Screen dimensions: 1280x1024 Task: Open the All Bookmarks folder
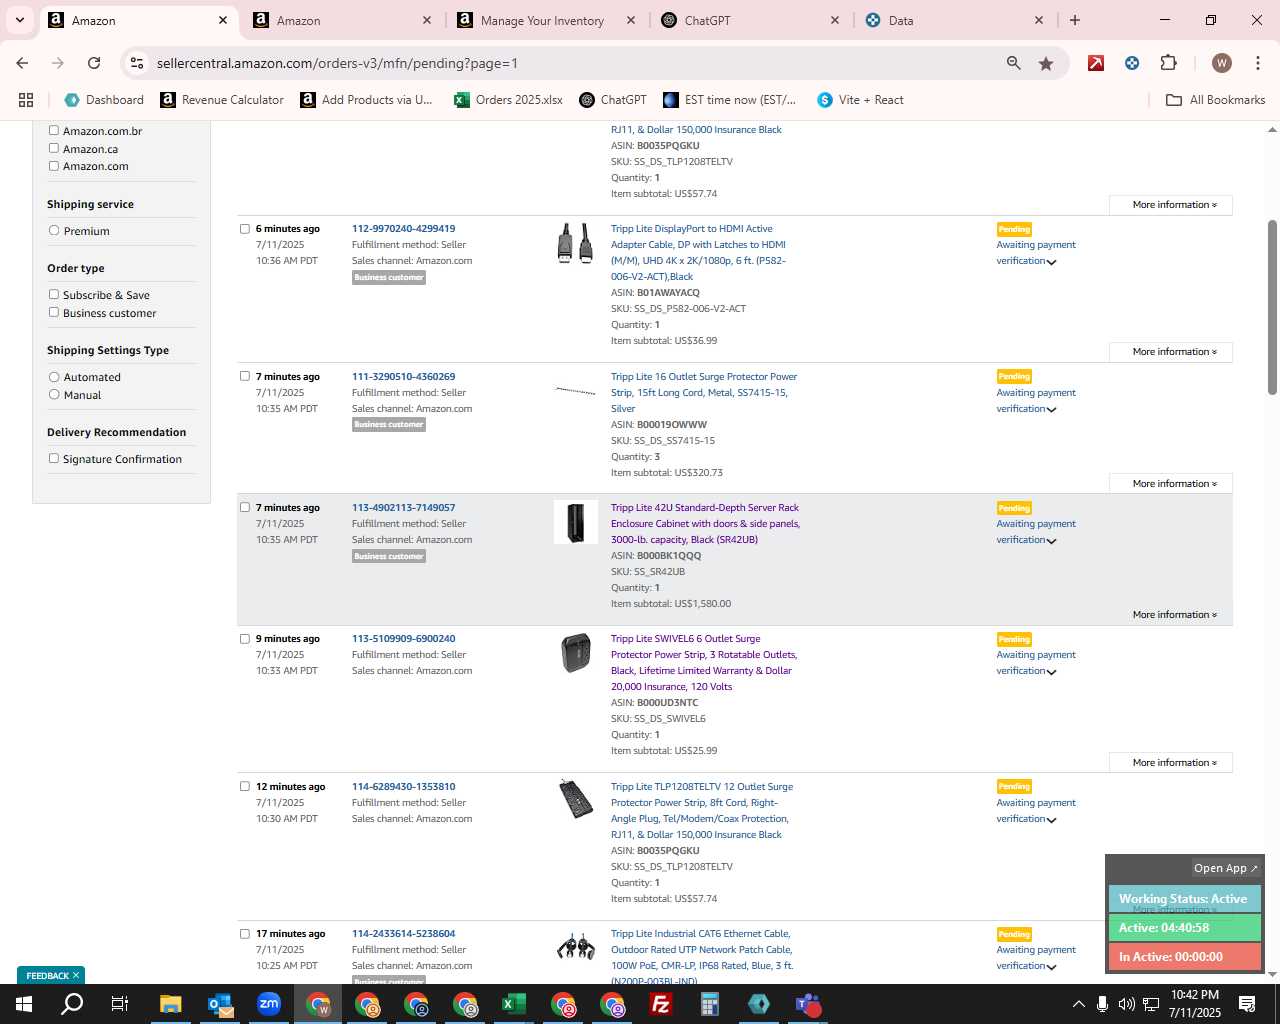pos(1216,100)
